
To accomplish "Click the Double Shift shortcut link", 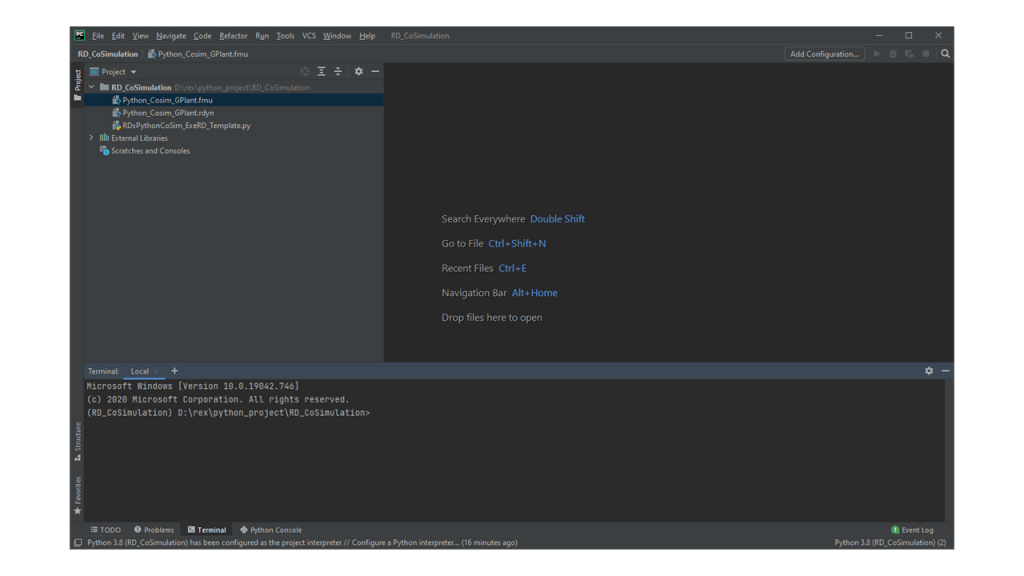I will click(x=557, y=218).
